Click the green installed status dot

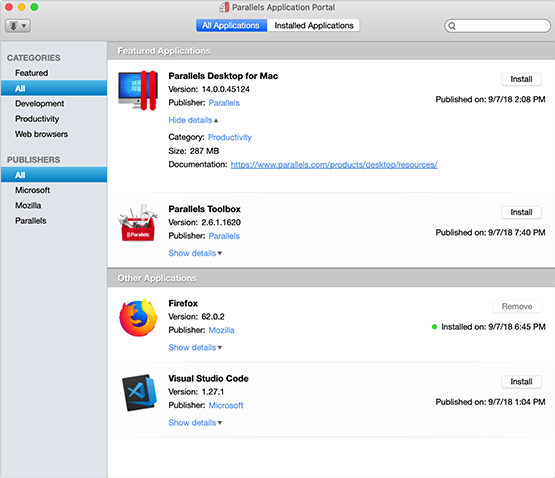point(434,326)
